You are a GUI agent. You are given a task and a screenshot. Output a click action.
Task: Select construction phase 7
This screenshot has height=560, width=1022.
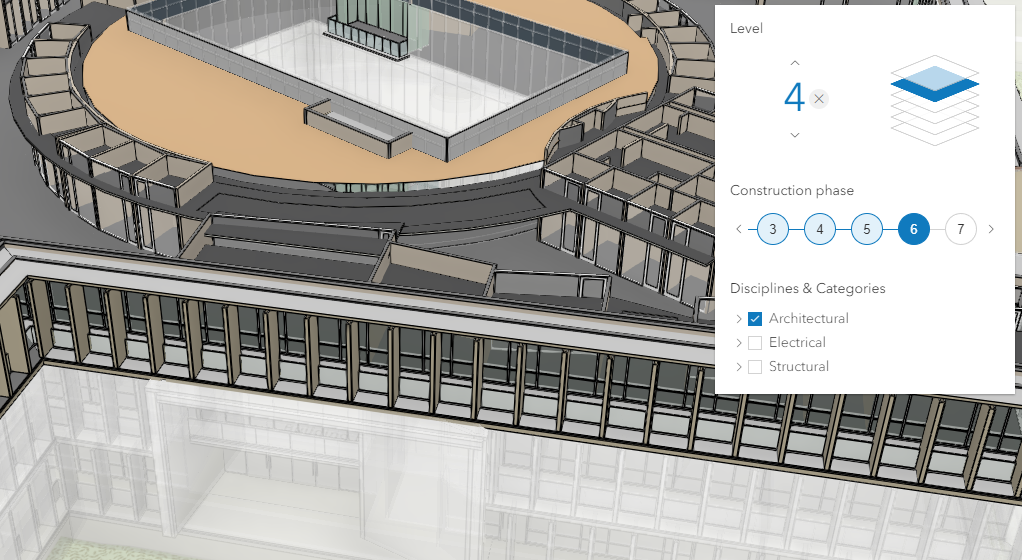(x=960, y=229)
